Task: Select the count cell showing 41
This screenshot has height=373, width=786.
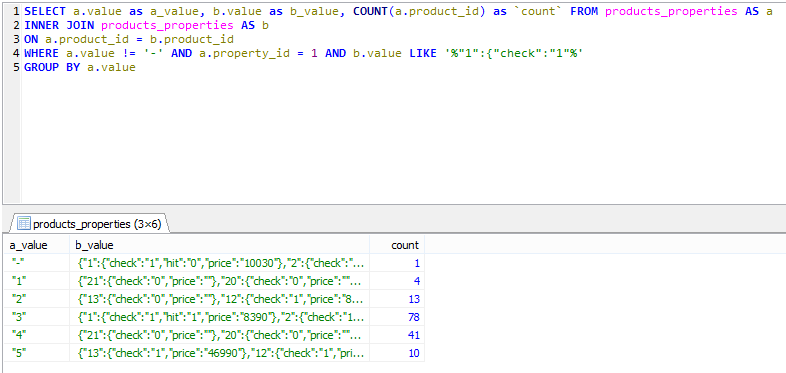Action: (x=397, y=335)
